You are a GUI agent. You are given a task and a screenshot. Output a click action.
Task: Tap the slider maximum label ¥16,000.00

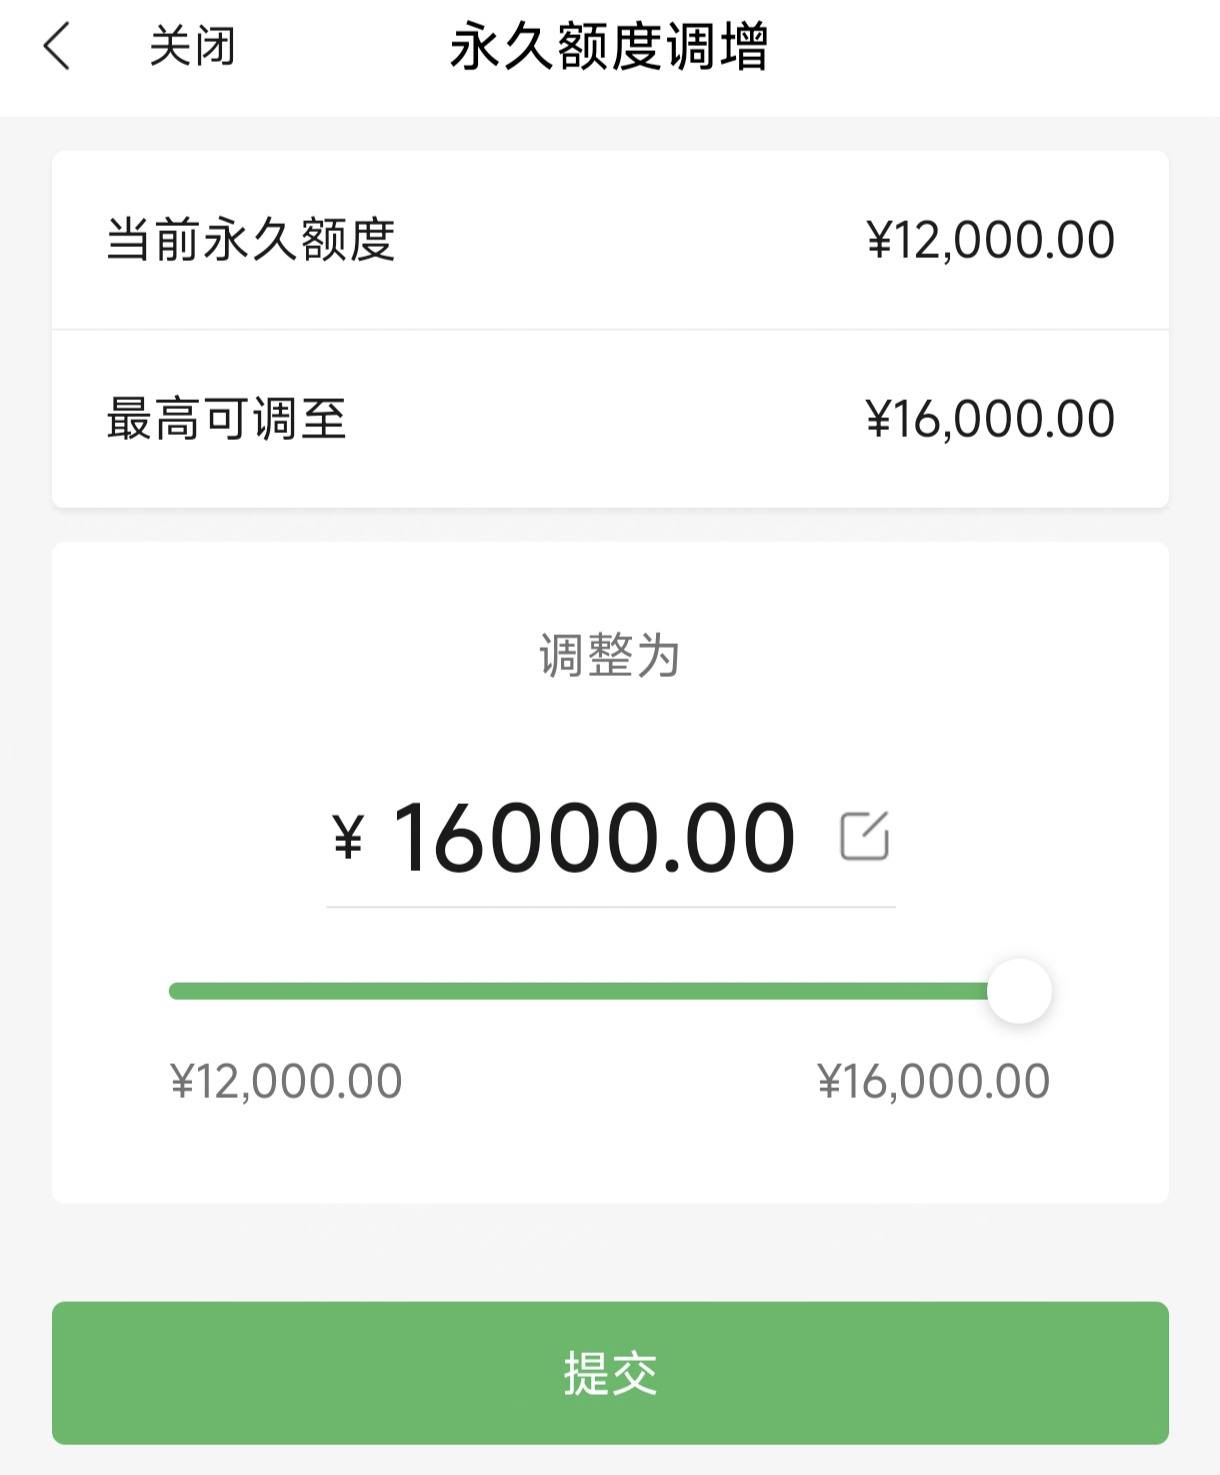click(x=934, y=1081)
